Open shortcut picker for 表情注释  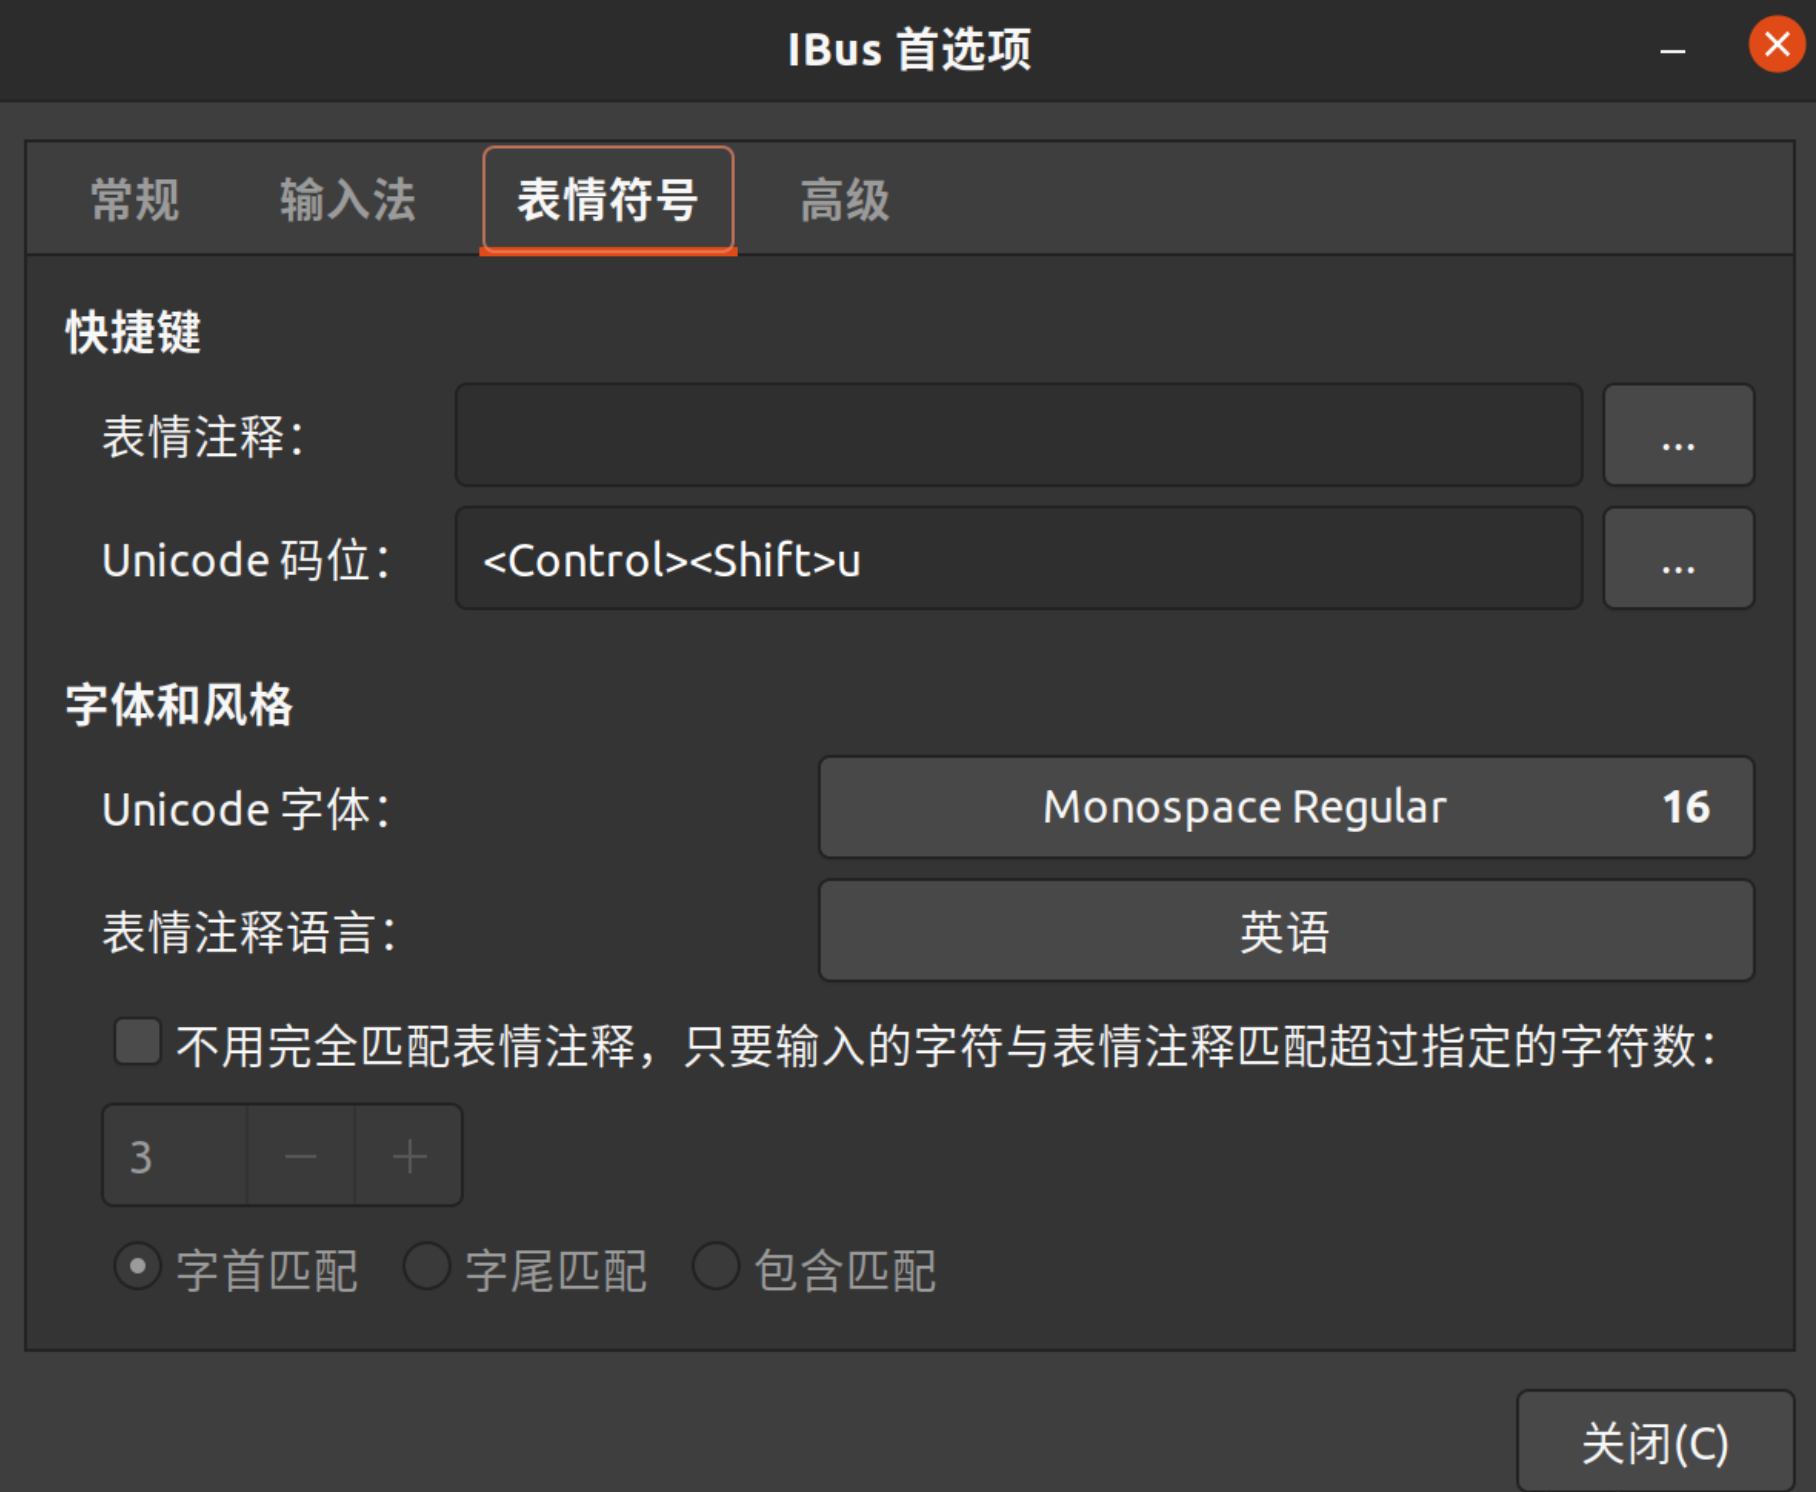1678,435
